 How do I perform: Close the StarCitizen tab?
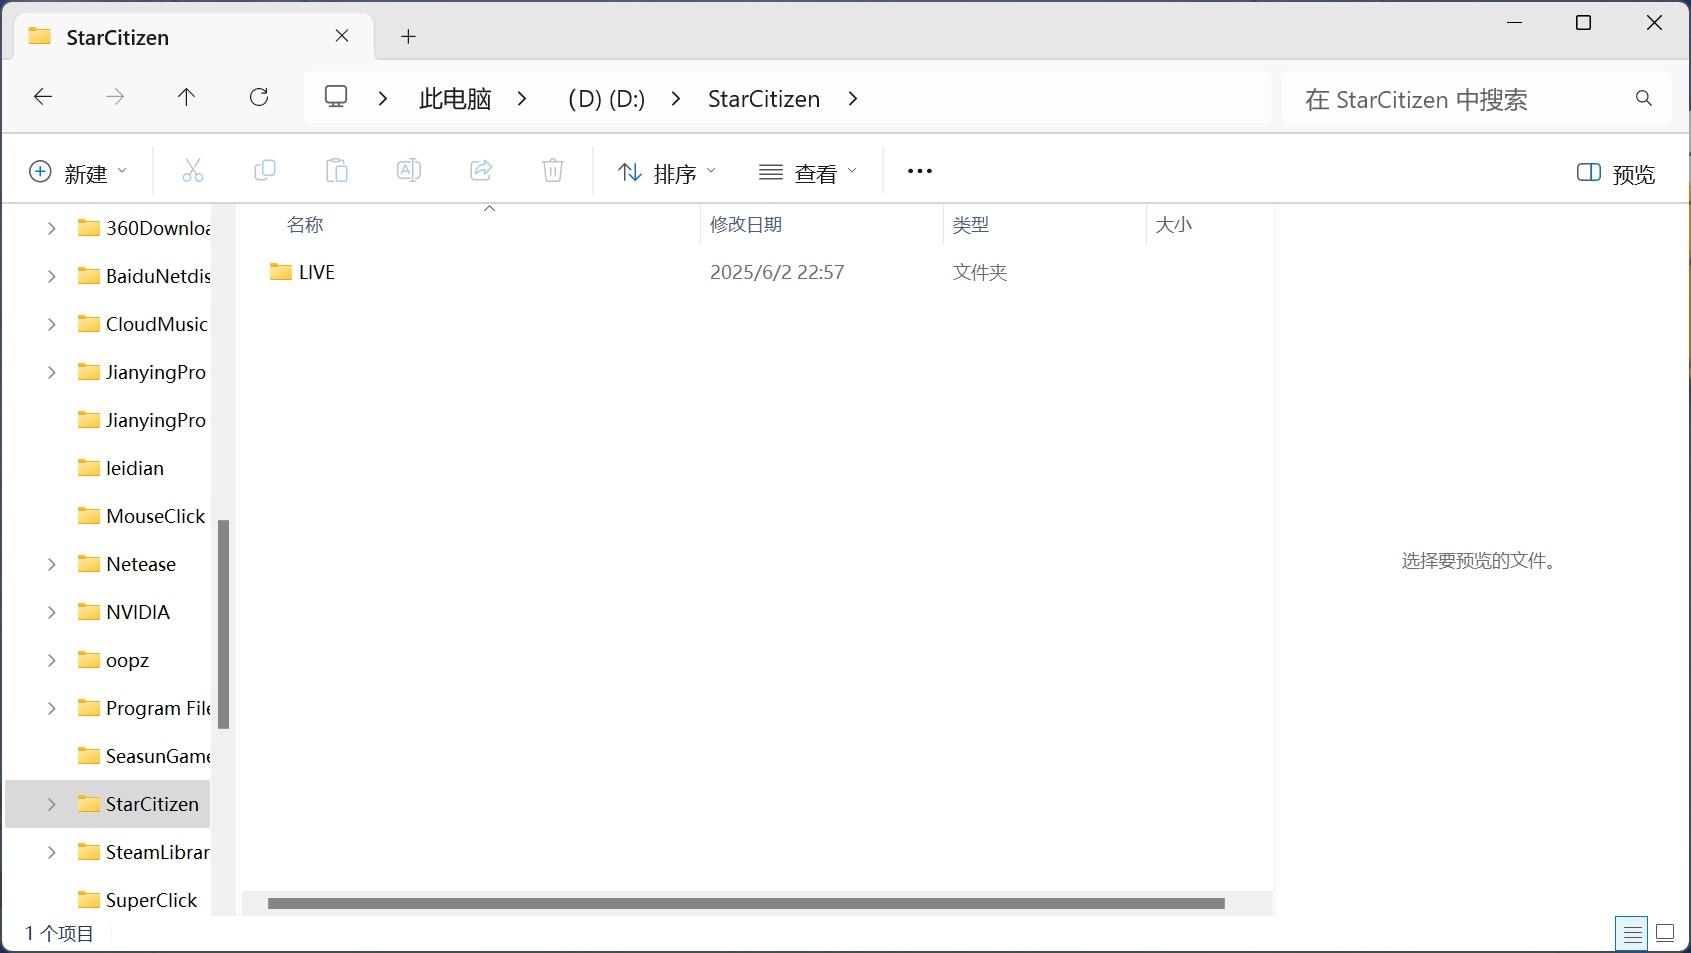coord(342,36)
